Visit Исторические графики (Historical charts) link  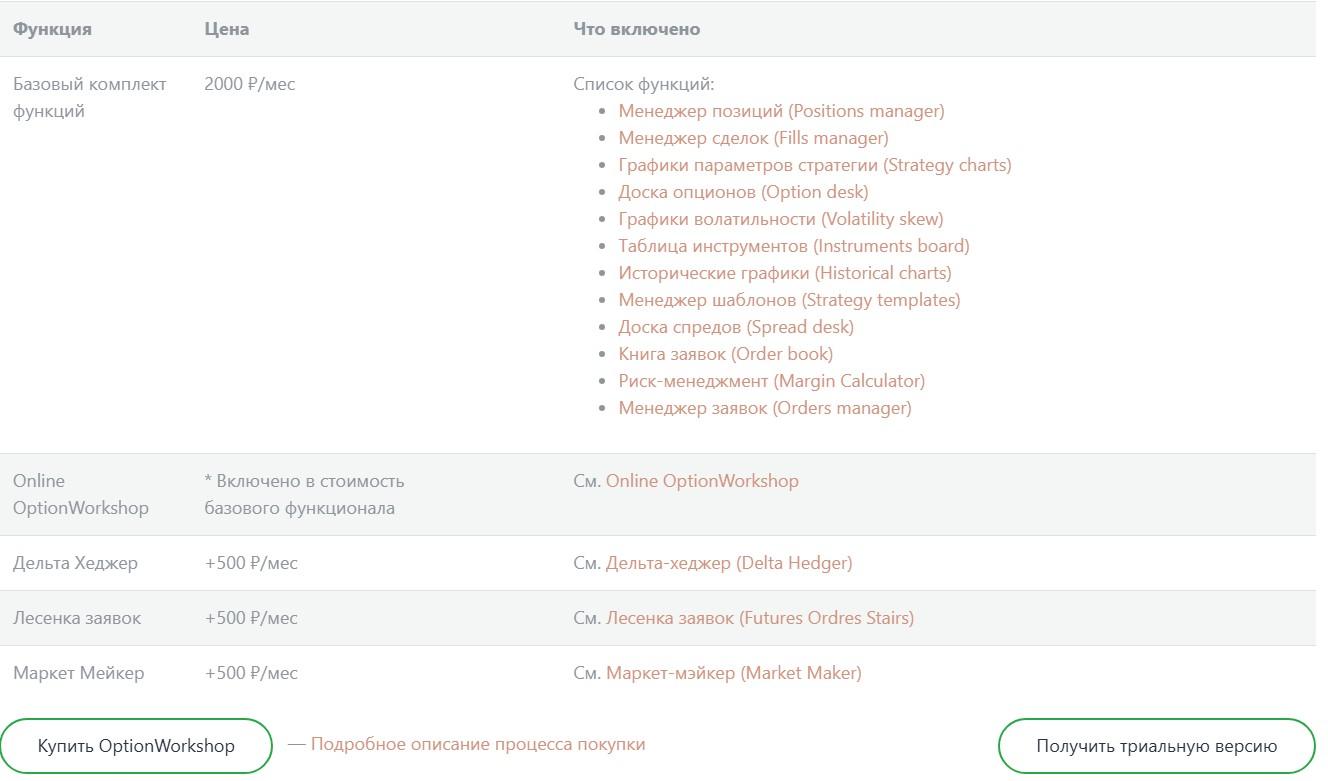pyautogui.click(x=784, y=273)
